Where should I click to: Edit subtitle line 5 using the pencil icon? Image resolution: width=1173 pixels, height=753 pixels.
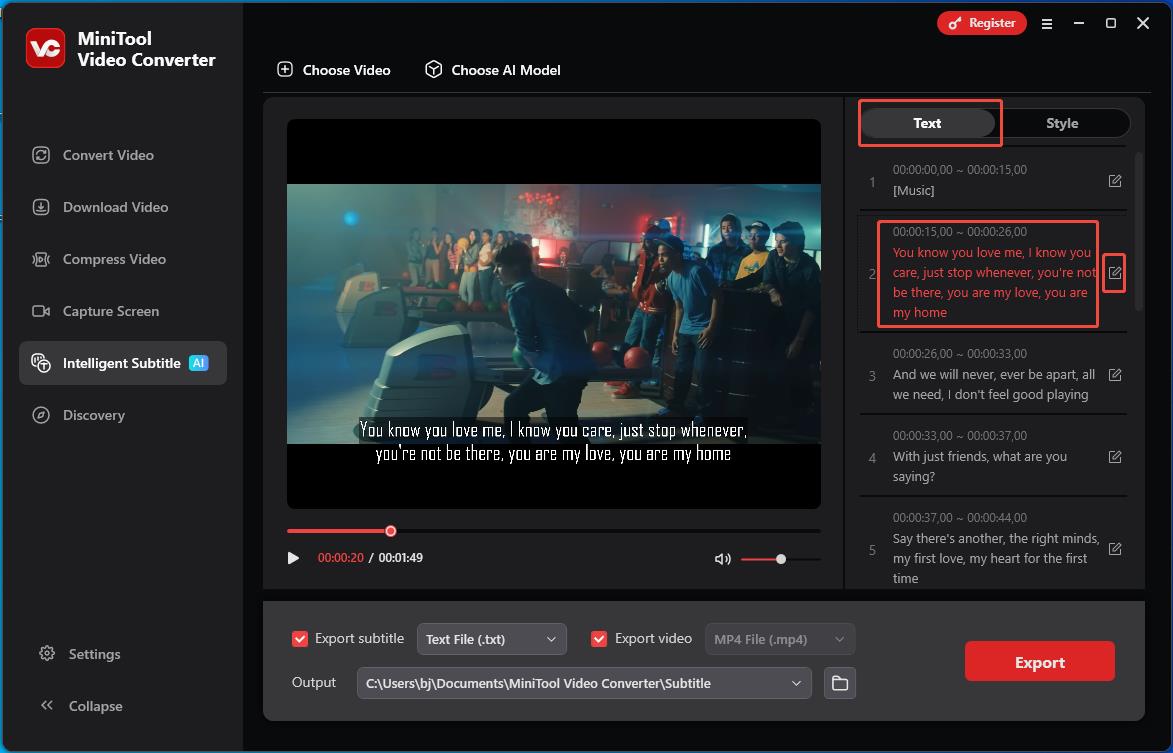point(1115,549)
